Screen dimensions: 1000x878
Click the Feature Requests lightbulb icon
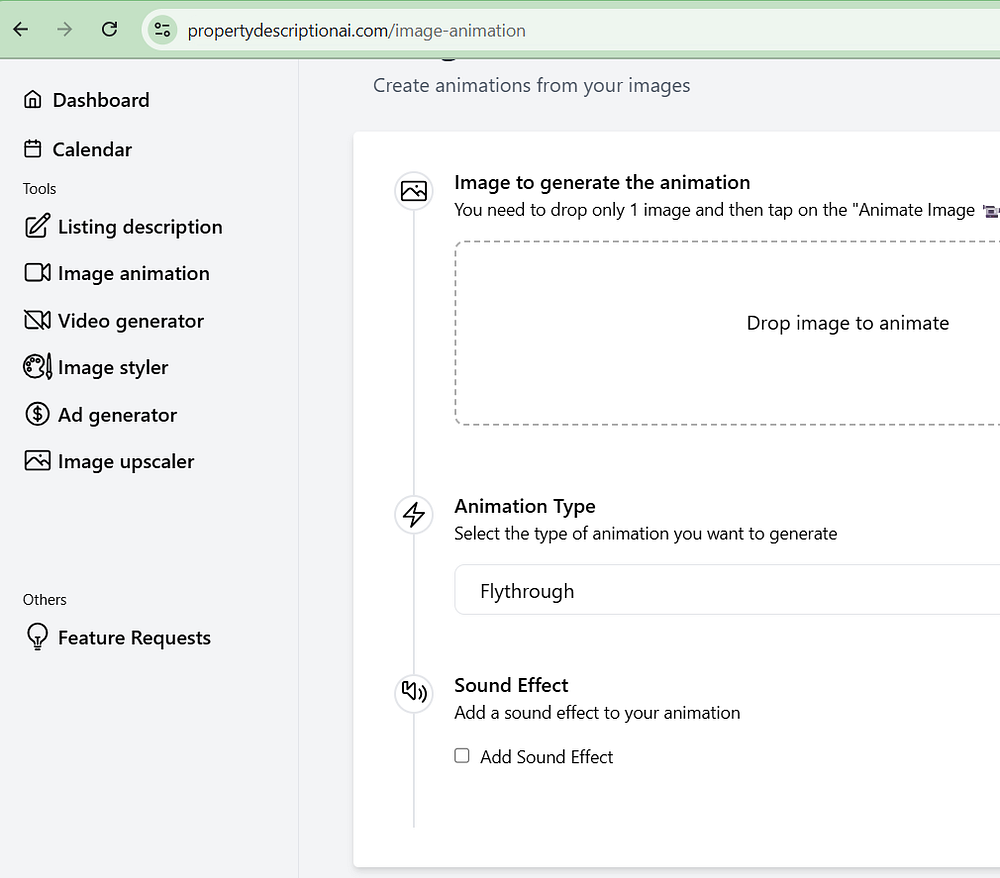point(37,638)
